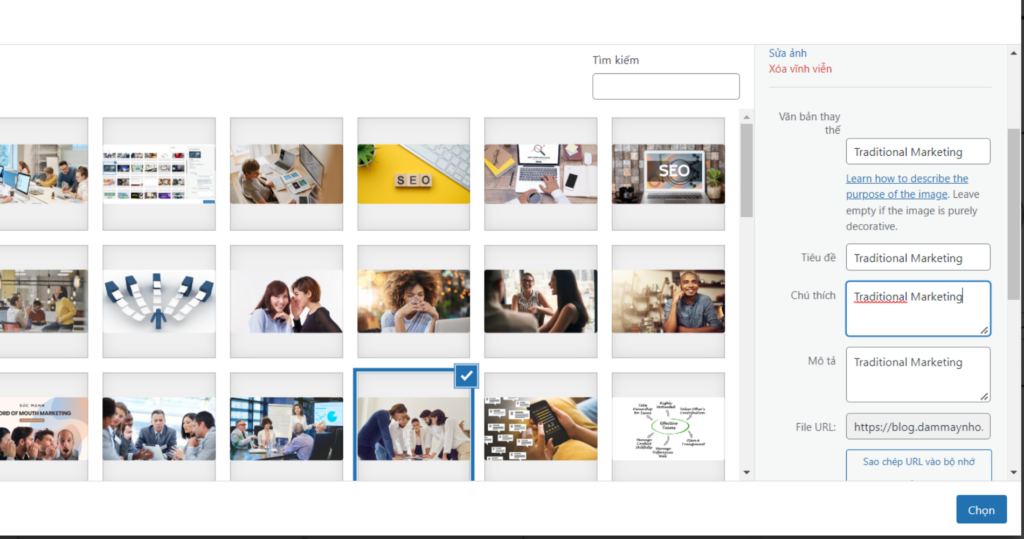Select the laptop with magnifier search thumbnail

pos(541,174)
